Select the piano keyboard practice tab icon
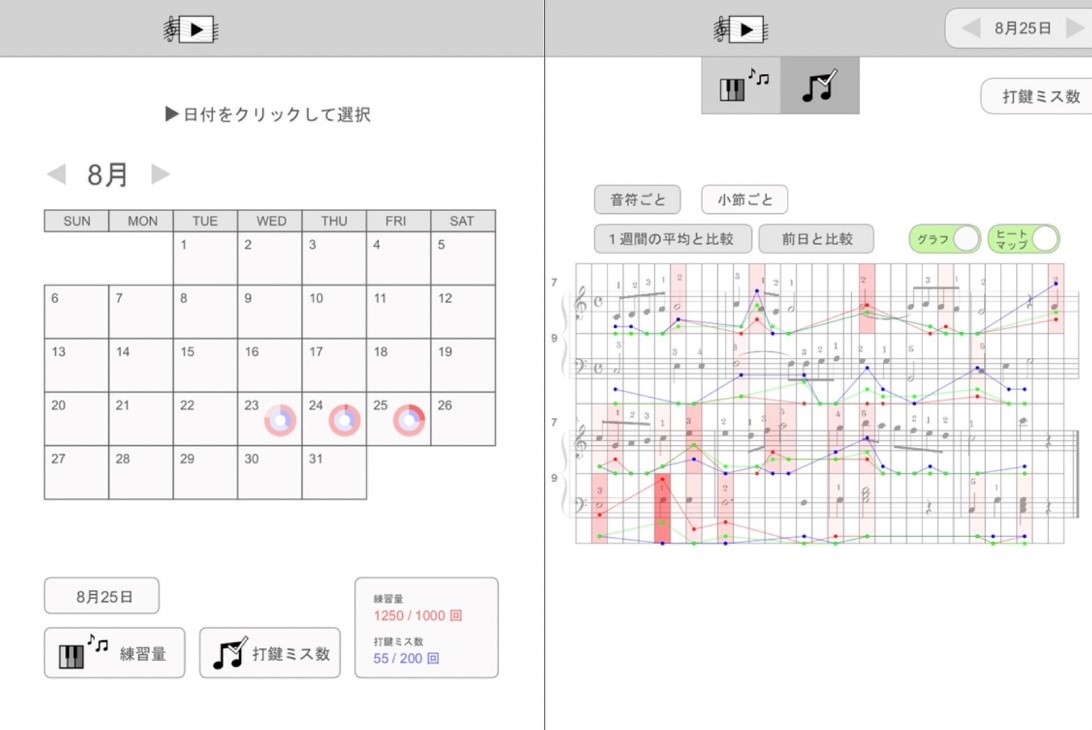Image resolution: width=1092 pixels, height=730 pixels. [741, 86]
